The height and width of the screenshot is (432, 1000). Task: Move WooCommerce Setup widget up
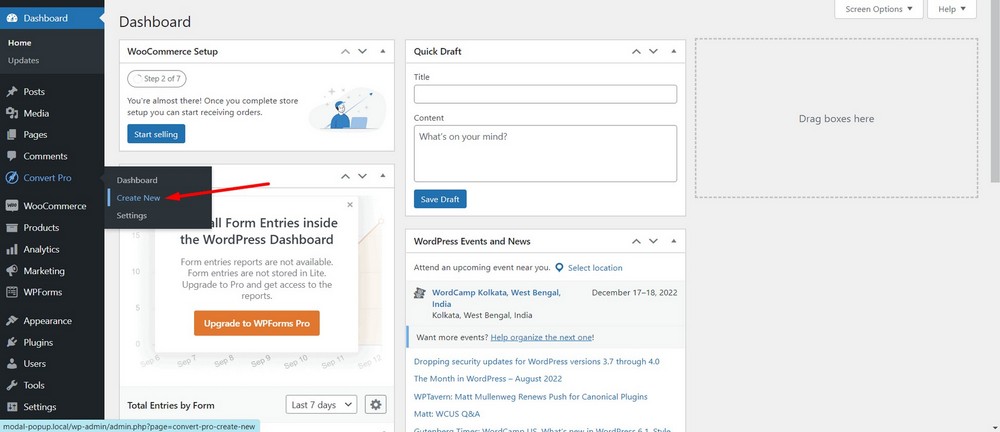coord(345,52)
